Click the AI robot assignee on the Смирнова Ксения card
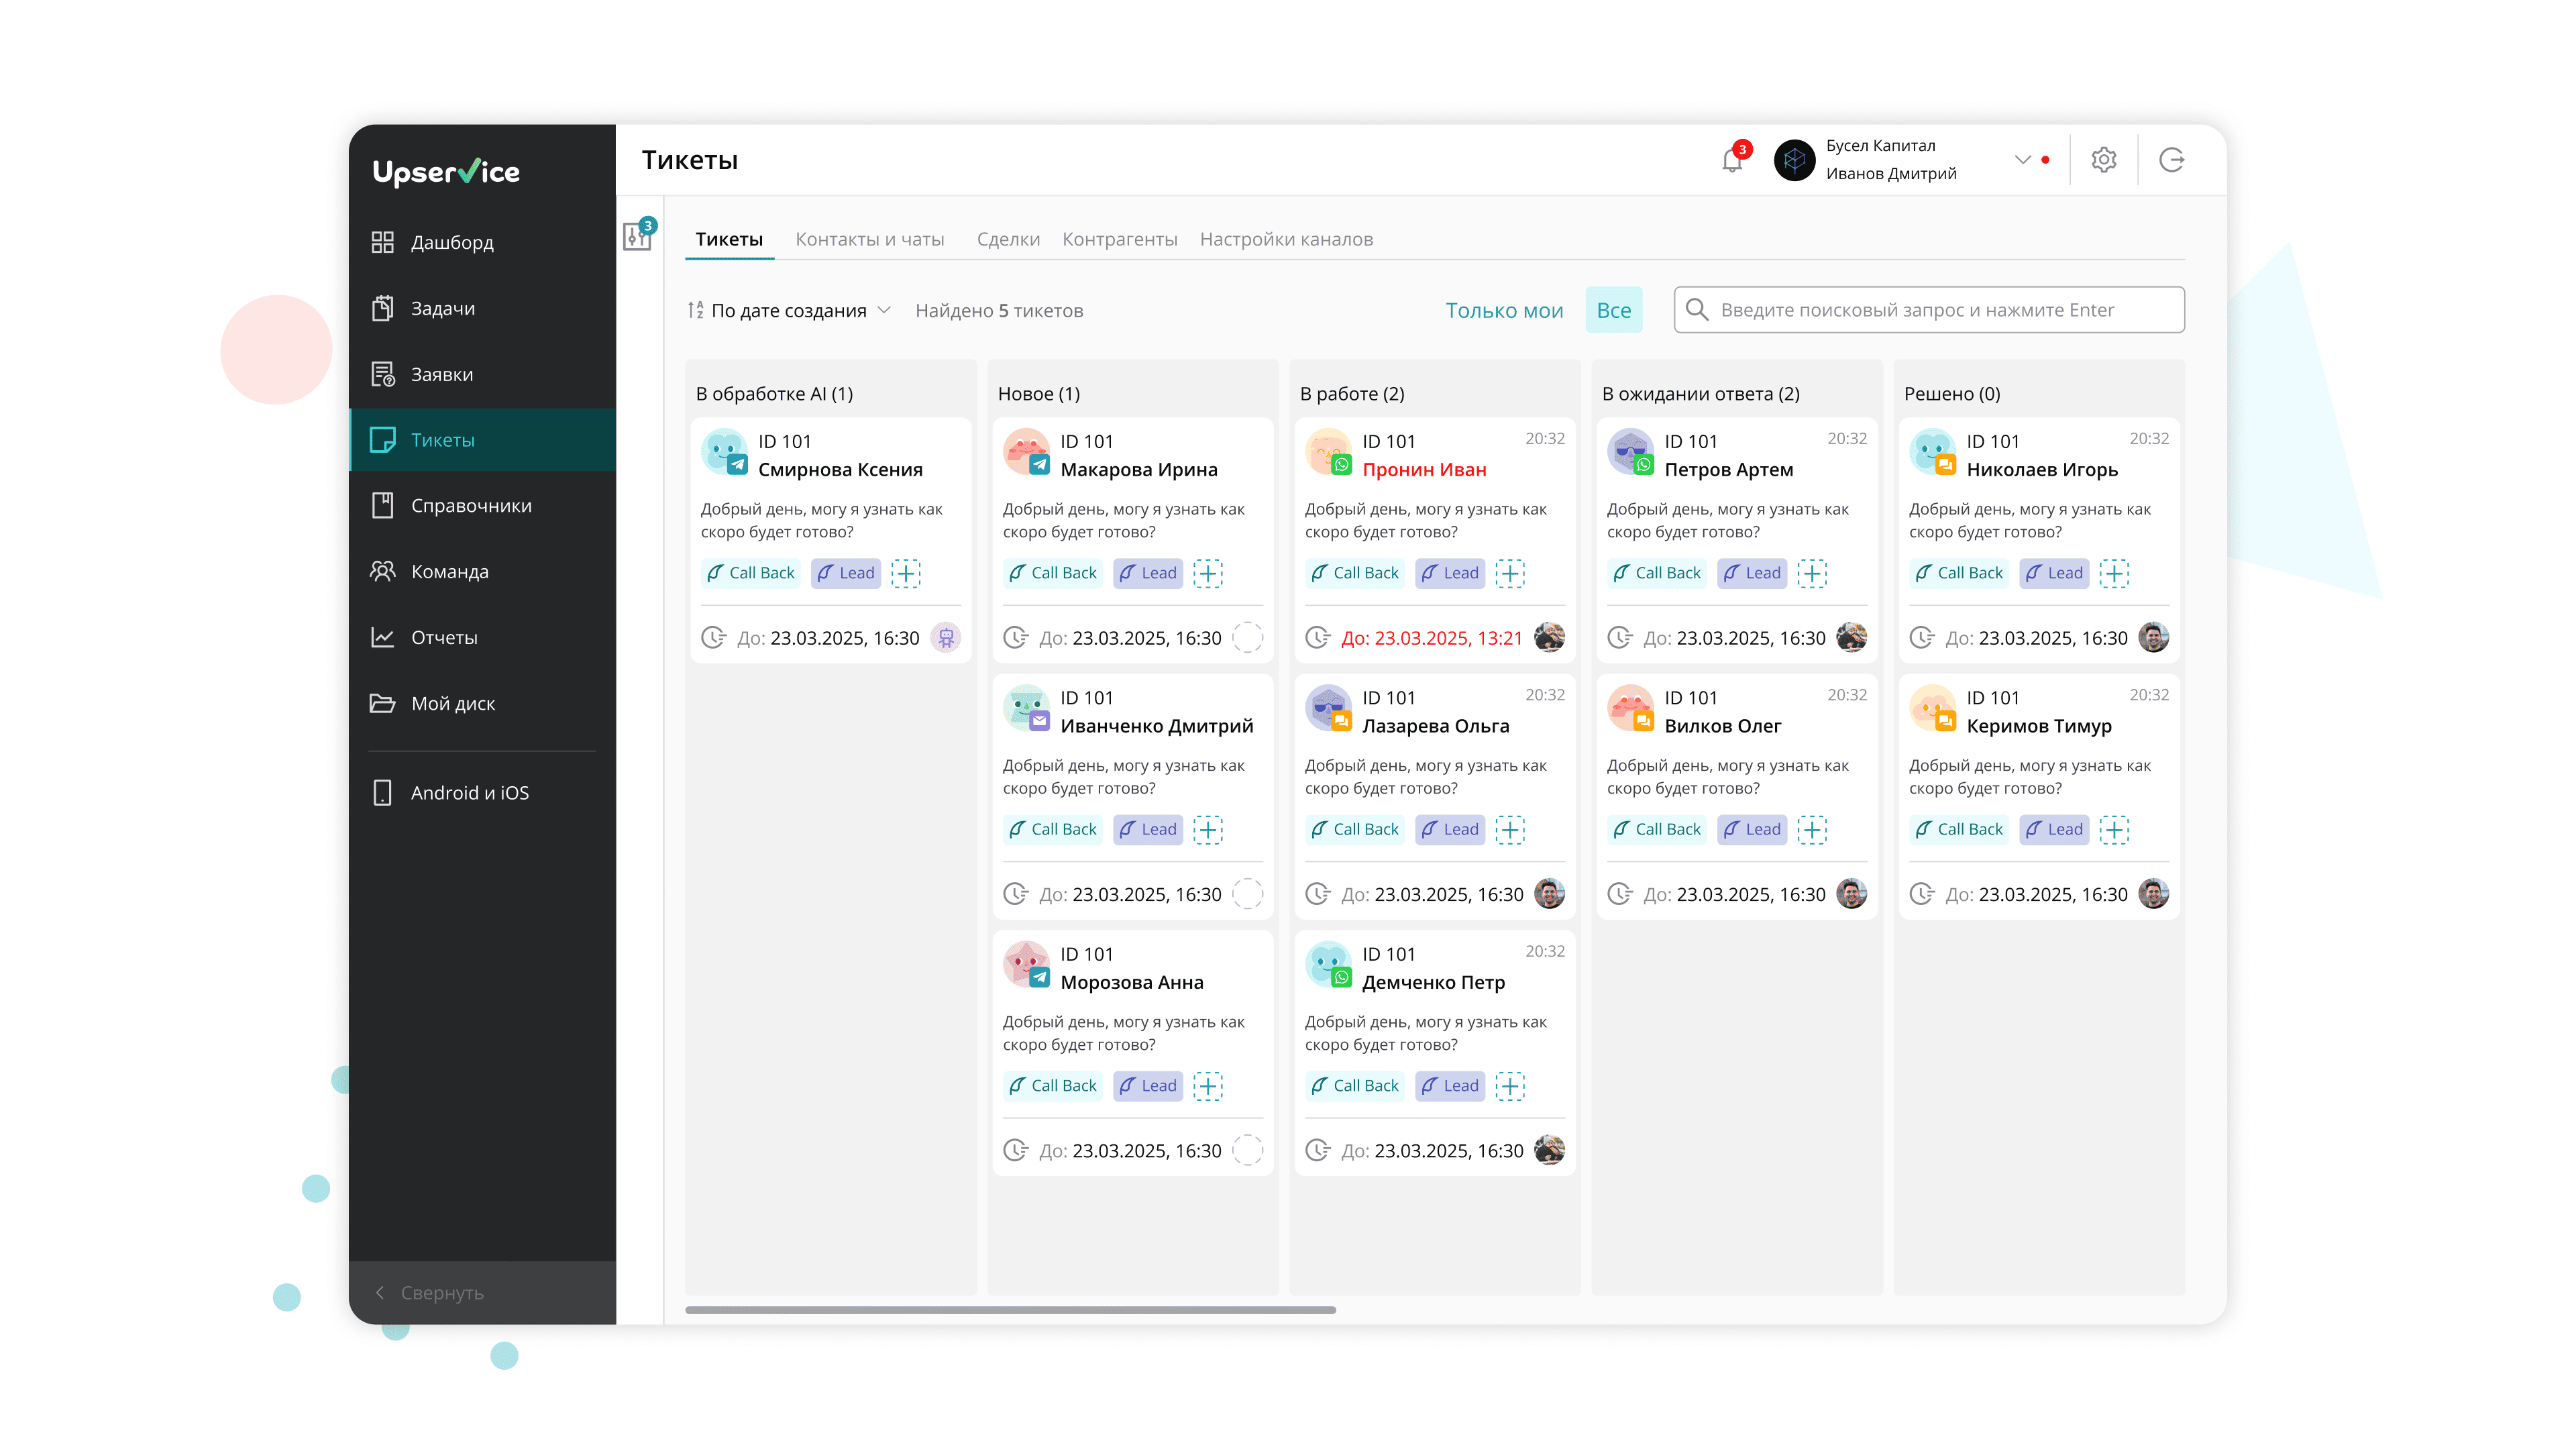Image resolution: width=2576 pixels, height=1449 pixels. coord(946,637)
